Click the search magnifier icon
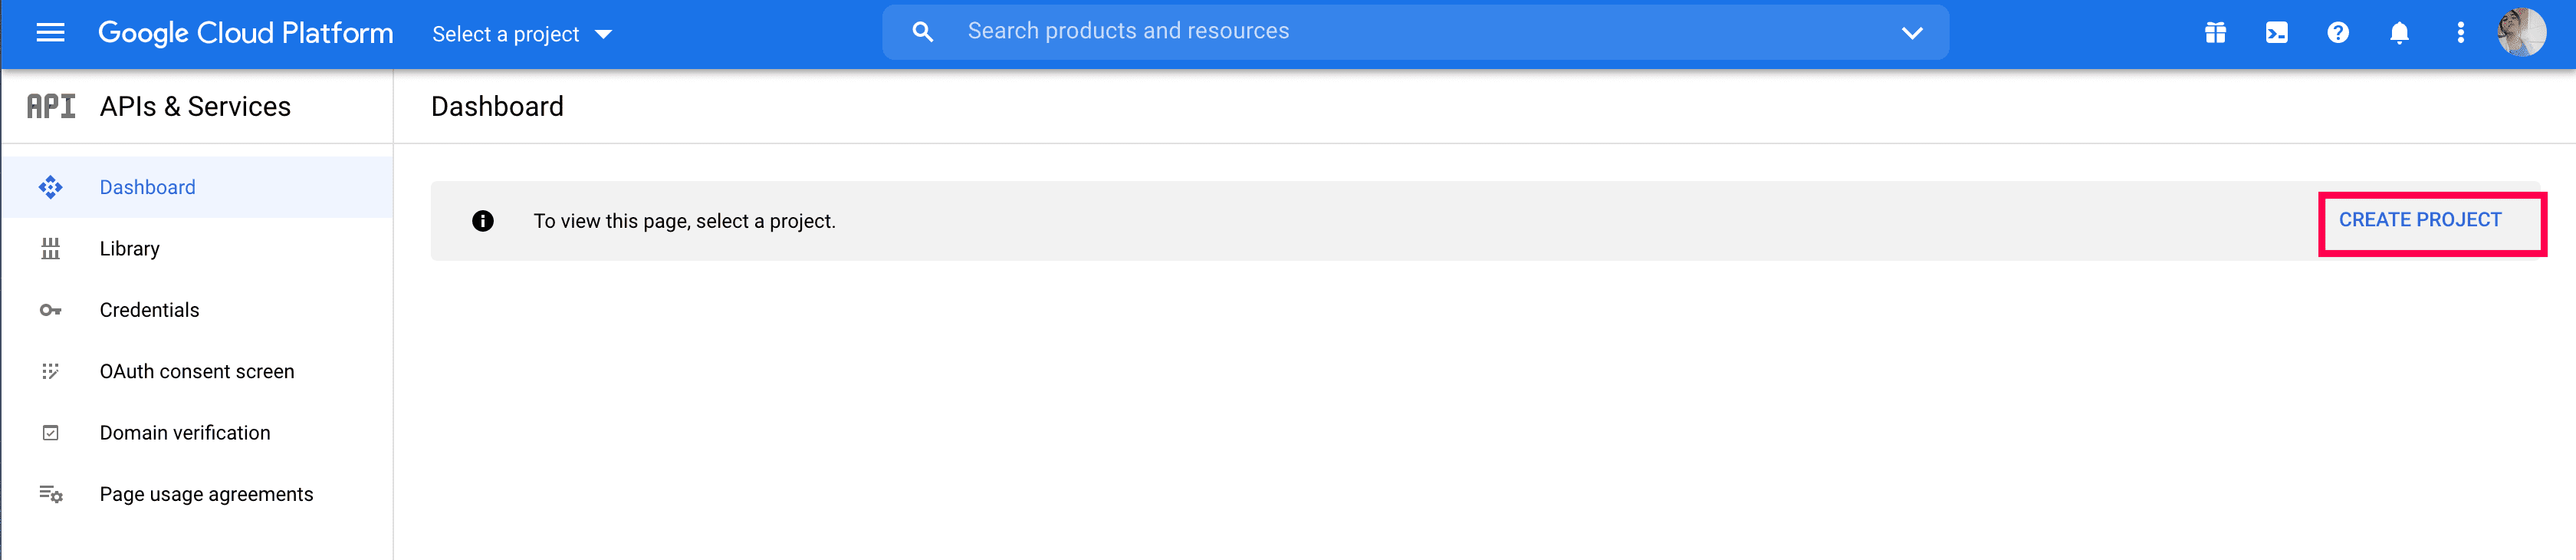 tap(922, 32)
